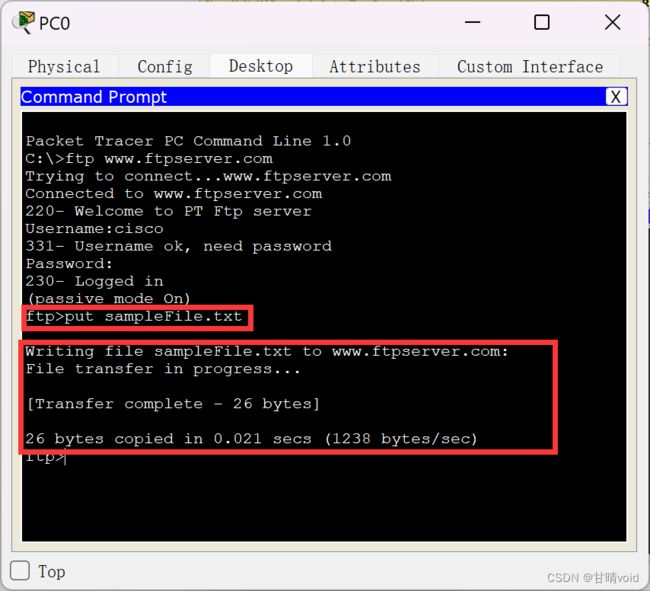Click the Command Prompt title bar label
Screen dimensions: 650x591
[x=94, y=97]
